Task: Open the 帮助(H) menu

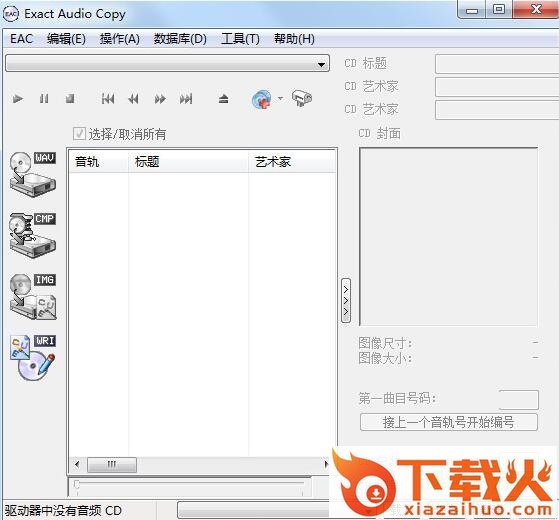Action: (294, 38)
